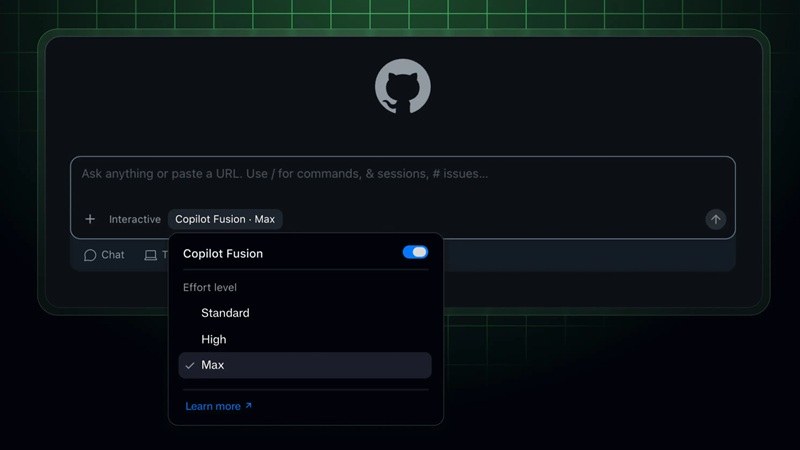Screen dimensions: 800x450
Task: Open the Copilot Fusion · Max selector
Action: [225, 219]
